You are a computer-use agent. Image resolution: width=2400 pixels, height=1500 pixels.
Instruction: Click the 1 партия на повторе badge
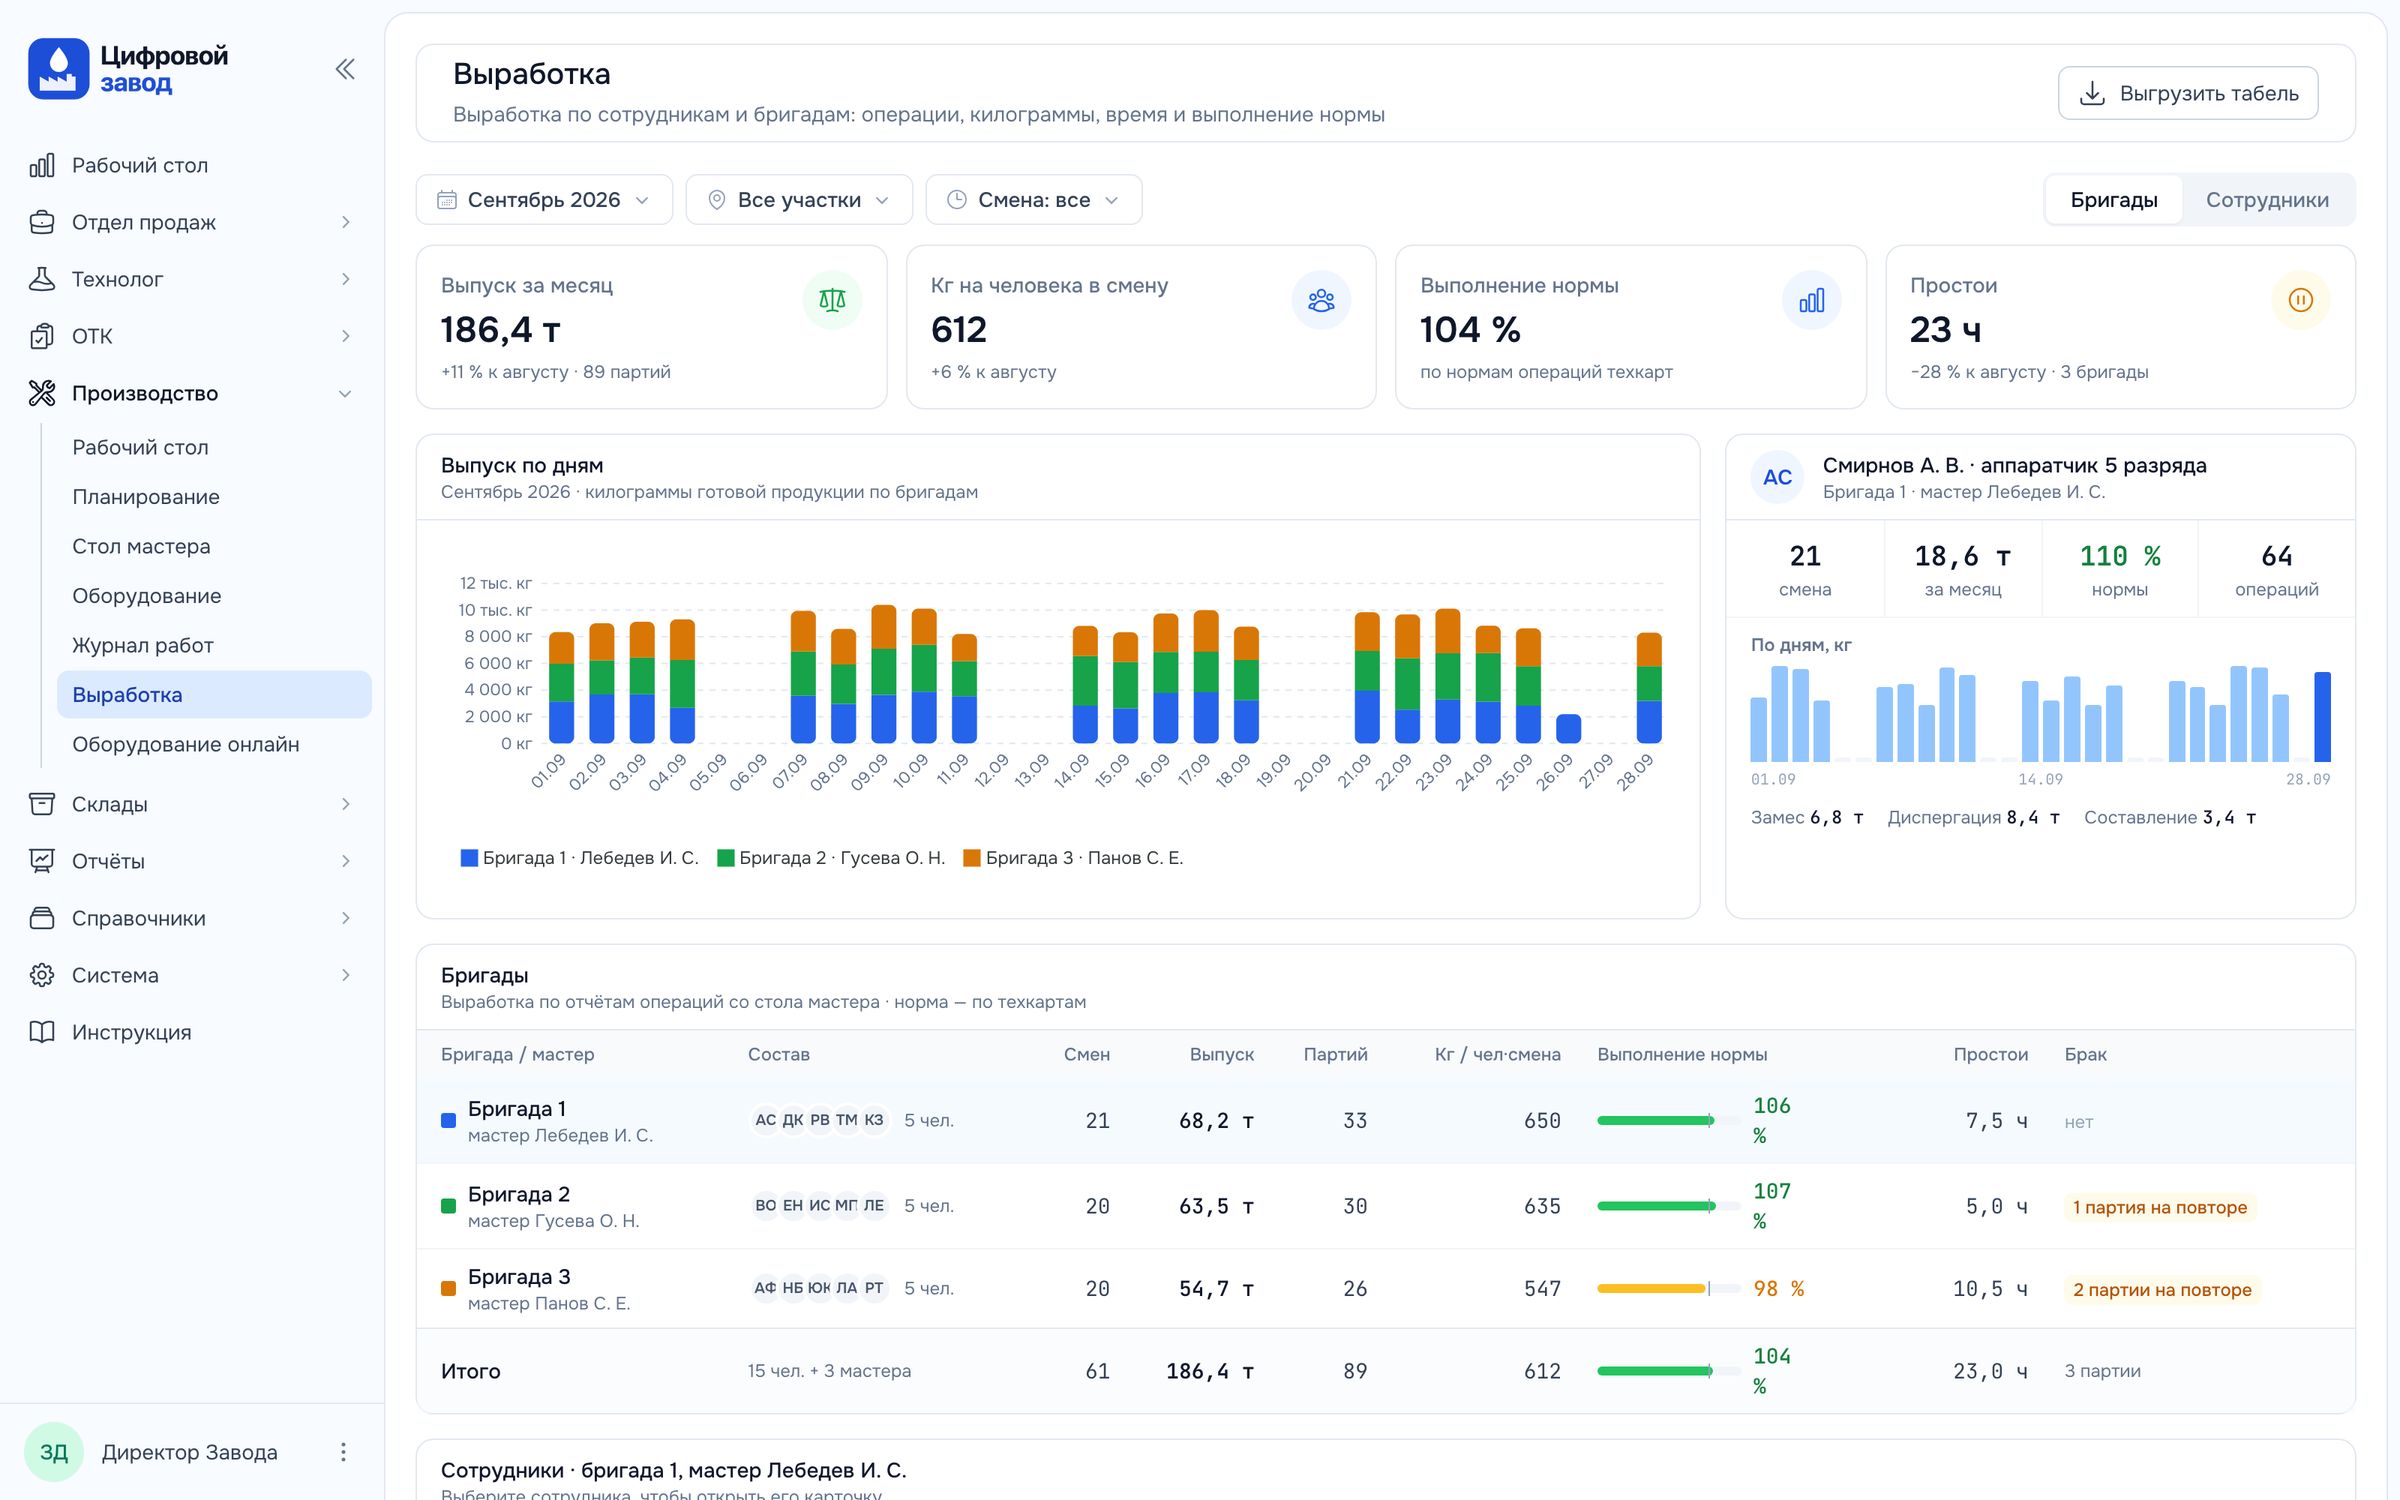click(2160, 1207)
